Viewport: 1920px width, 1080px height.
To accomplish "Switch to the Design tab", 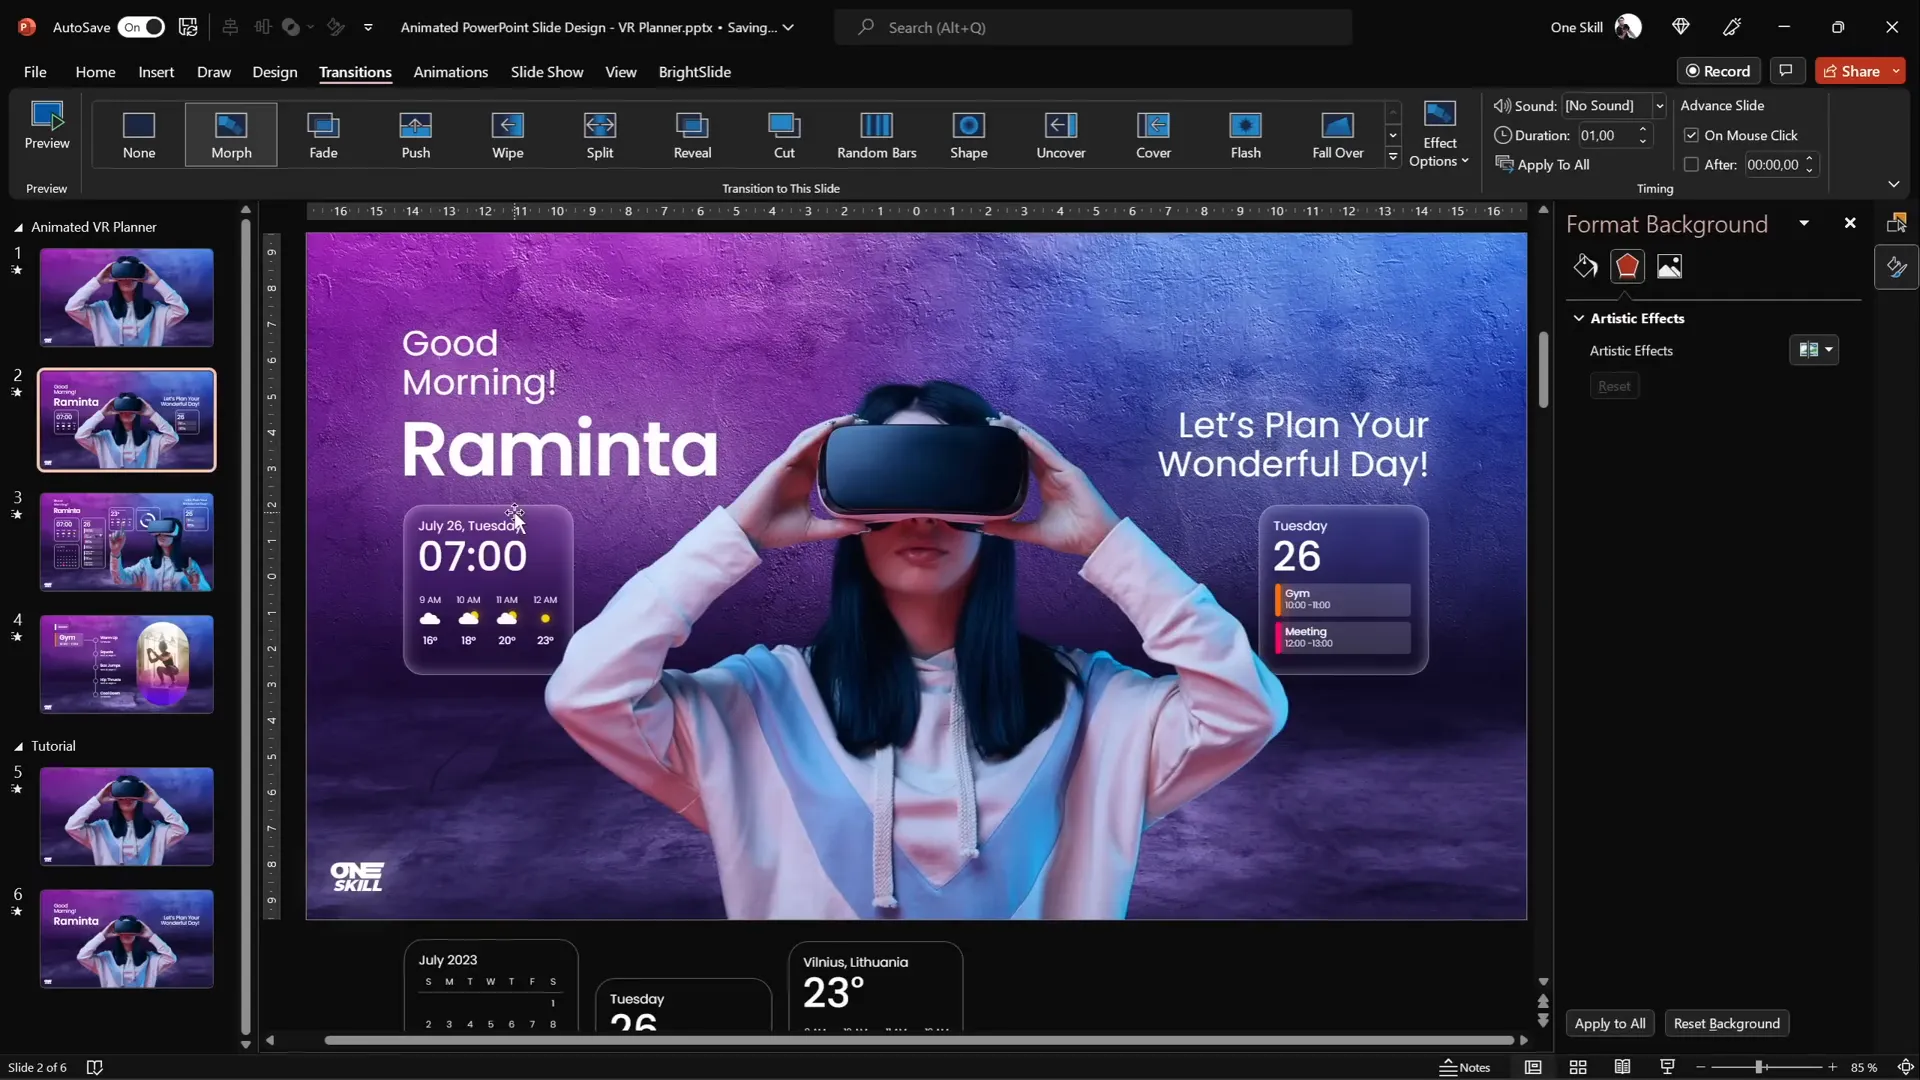I will tap(275, 72).
